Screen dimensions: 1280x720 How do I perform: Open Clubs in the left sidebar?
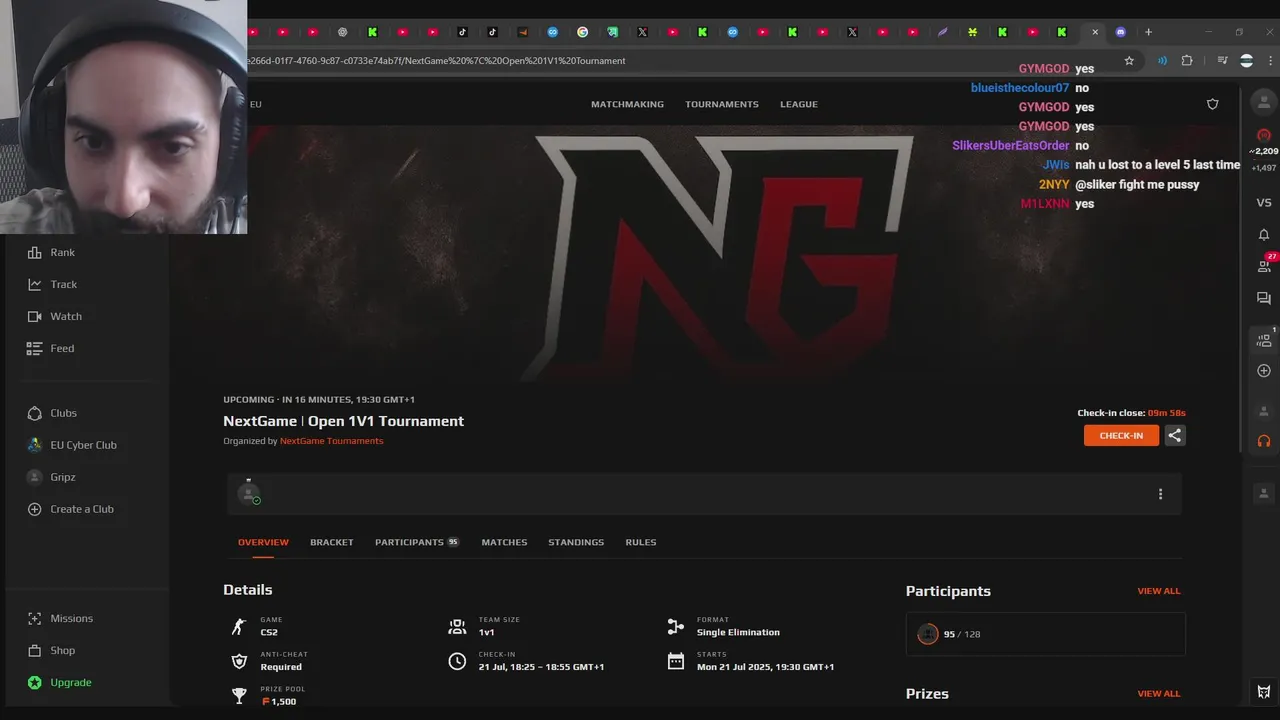[x=52, y=413]
